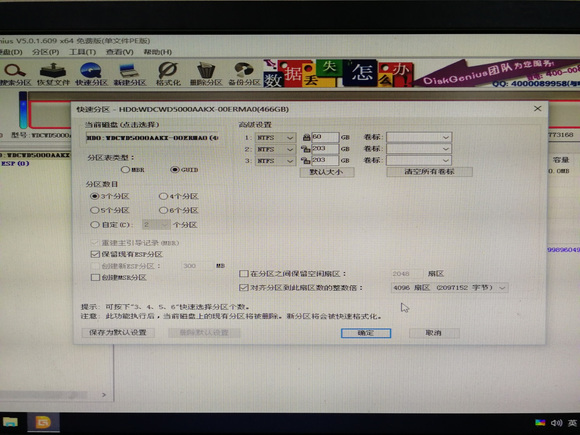Click the blue disk cylinder graphic
The width and height of the screenshot is (580, 435).
(23, 110)
